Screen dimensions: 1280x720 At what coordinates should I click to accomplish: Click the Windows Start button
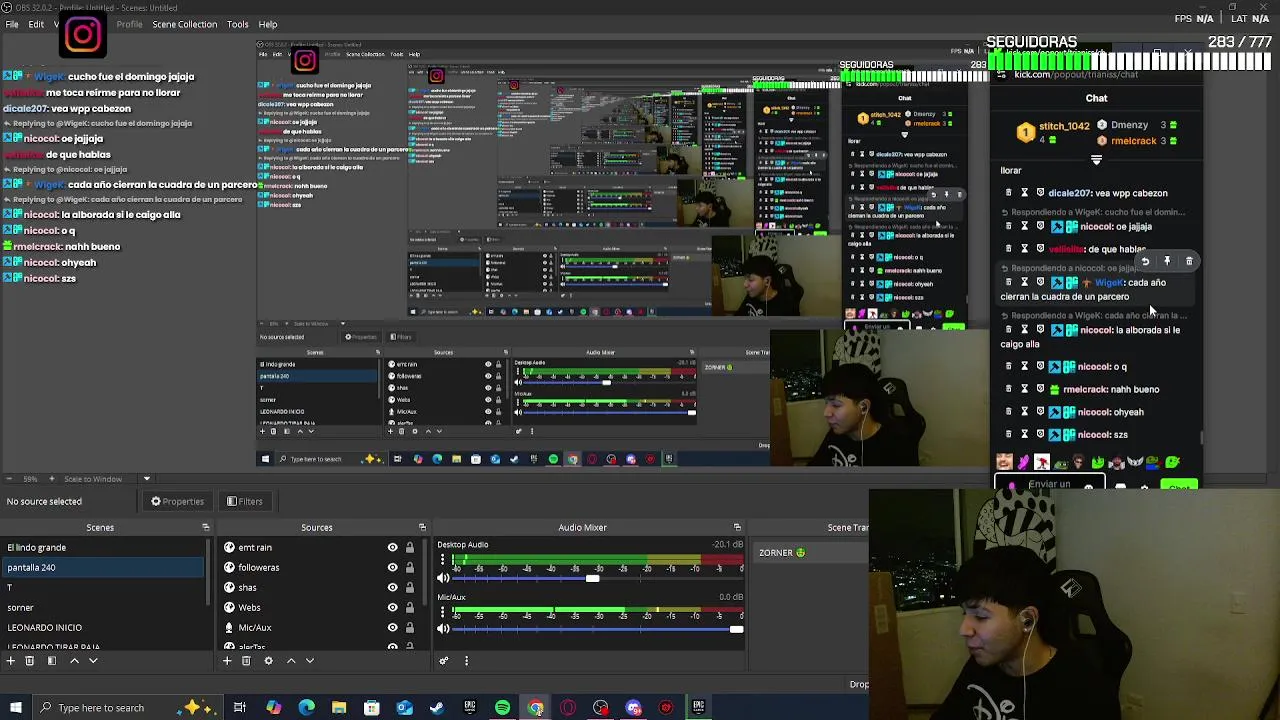click(15, 708)
